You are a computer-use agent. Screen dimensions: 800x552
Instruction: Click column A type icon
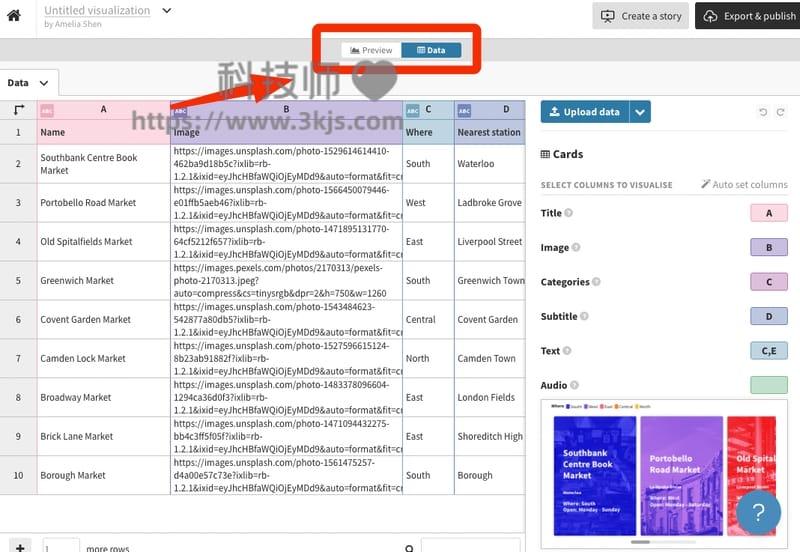(47, 111)
